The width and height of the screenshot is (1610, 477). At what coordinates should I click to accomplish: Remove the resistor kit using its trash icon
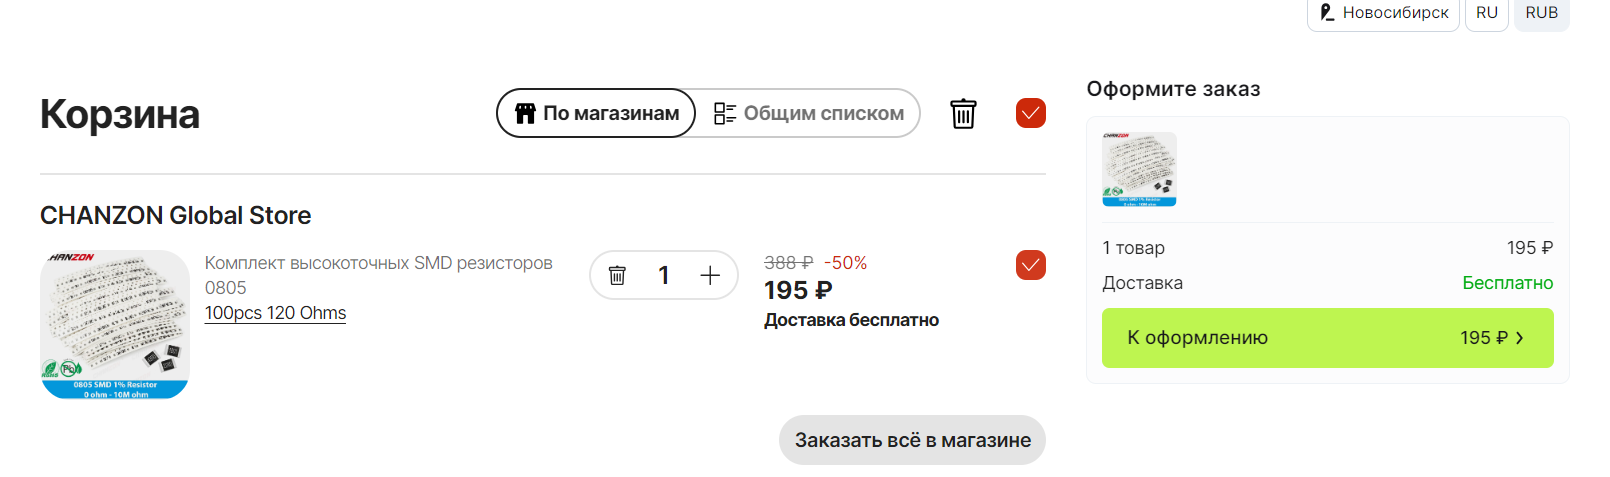pyautogui.click(x=617, y=275)
